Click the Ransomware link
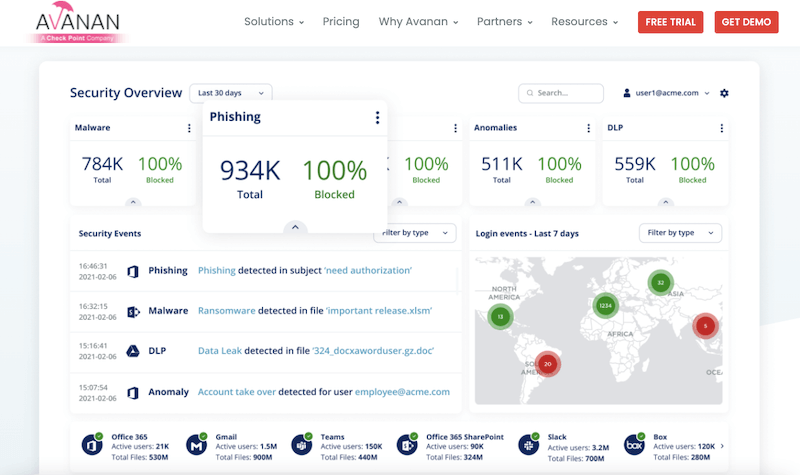 (227, 311)
